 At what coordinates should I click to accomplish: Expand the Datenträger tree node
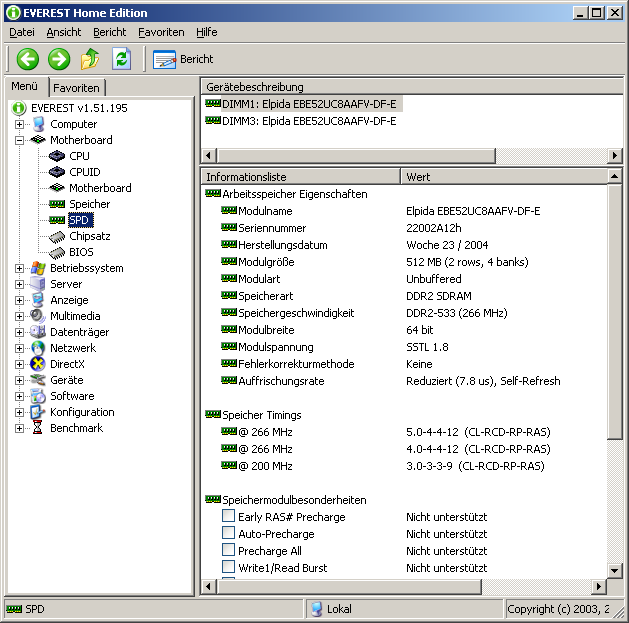click(x=19, y=333)
